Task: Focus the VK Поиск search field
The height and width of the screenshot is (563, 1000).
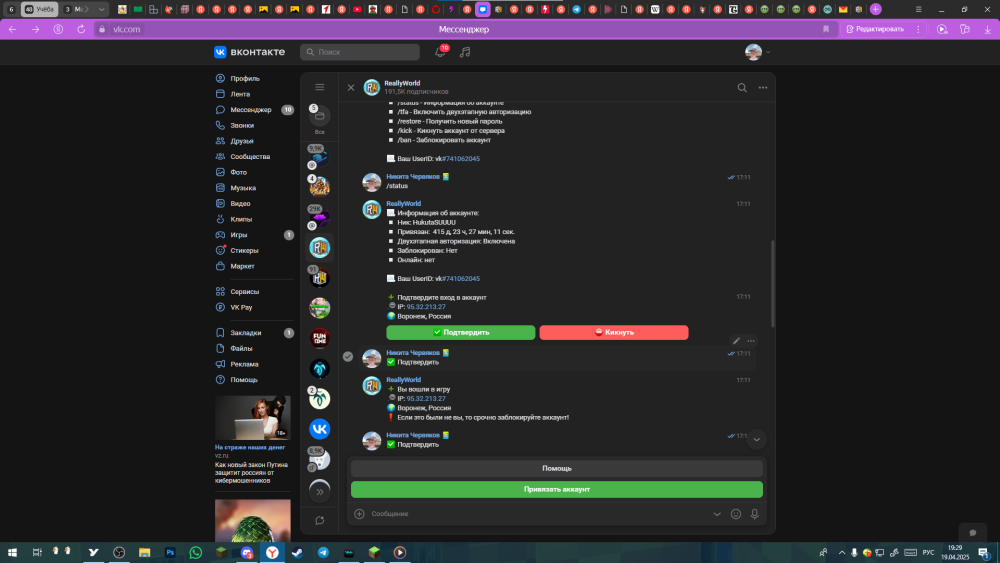Action: click(360, 52)
